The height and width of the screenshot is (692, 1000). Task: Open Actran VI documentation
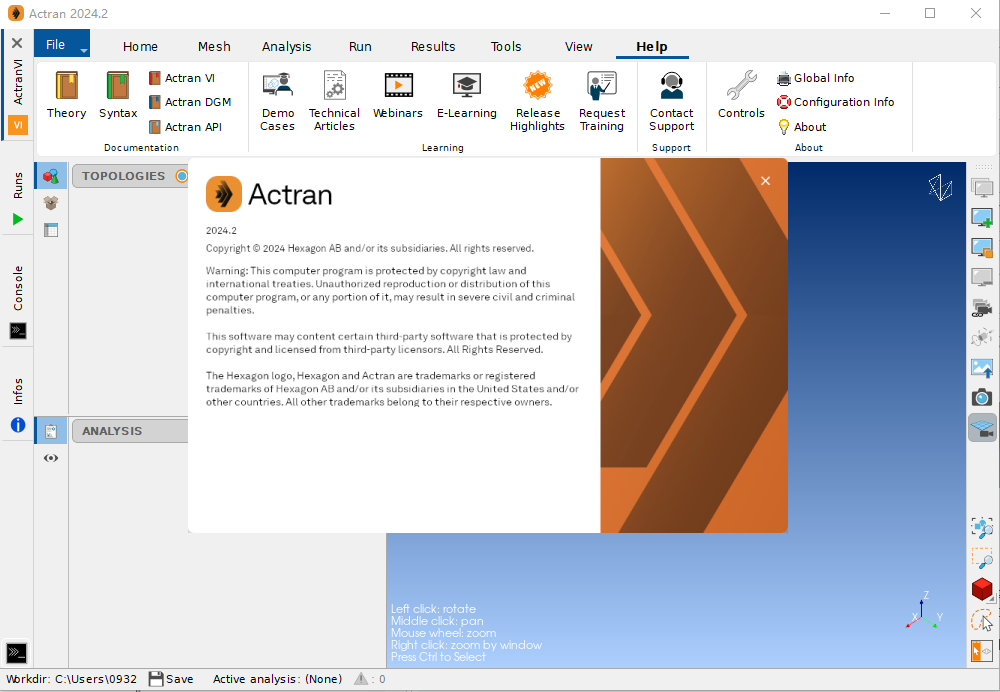182,78
